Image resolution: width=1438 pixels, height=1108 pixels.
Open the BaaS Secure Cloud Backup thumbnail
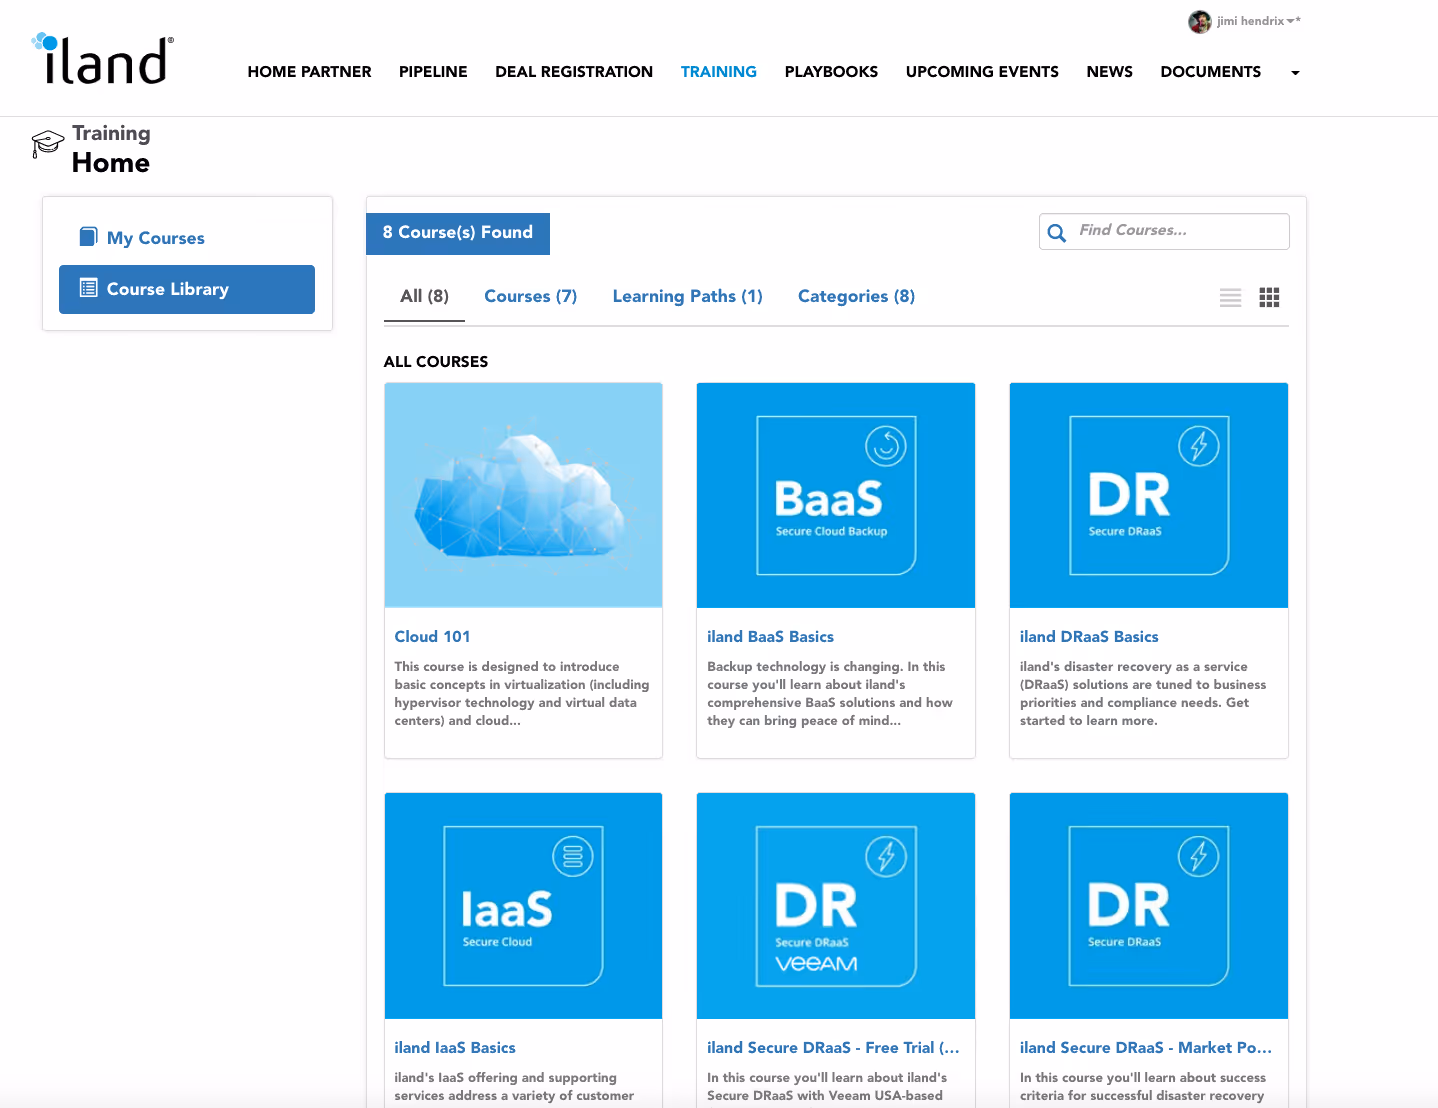coord(836,495)
